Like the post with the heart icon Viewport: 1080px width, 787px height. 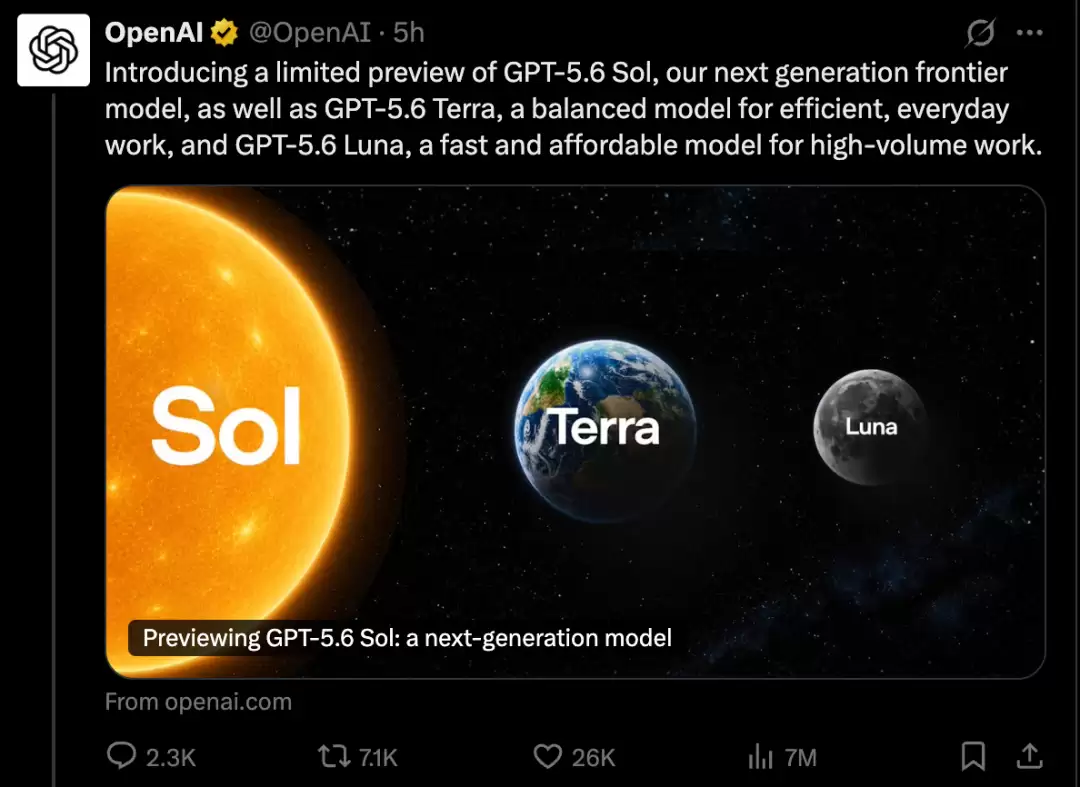pyautogui.click(x=548, y=757)
